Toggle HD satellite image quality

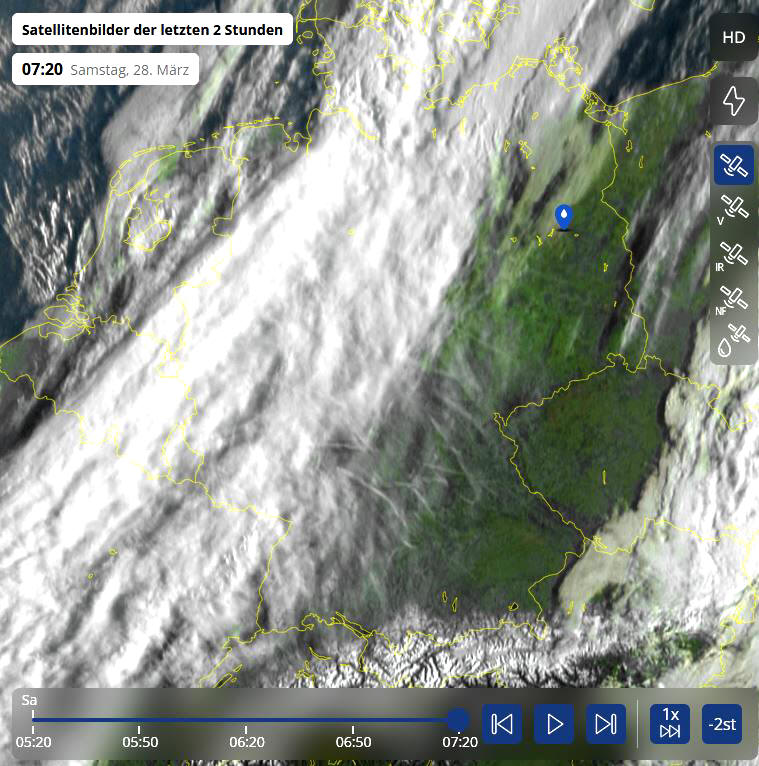coord(733,38)
